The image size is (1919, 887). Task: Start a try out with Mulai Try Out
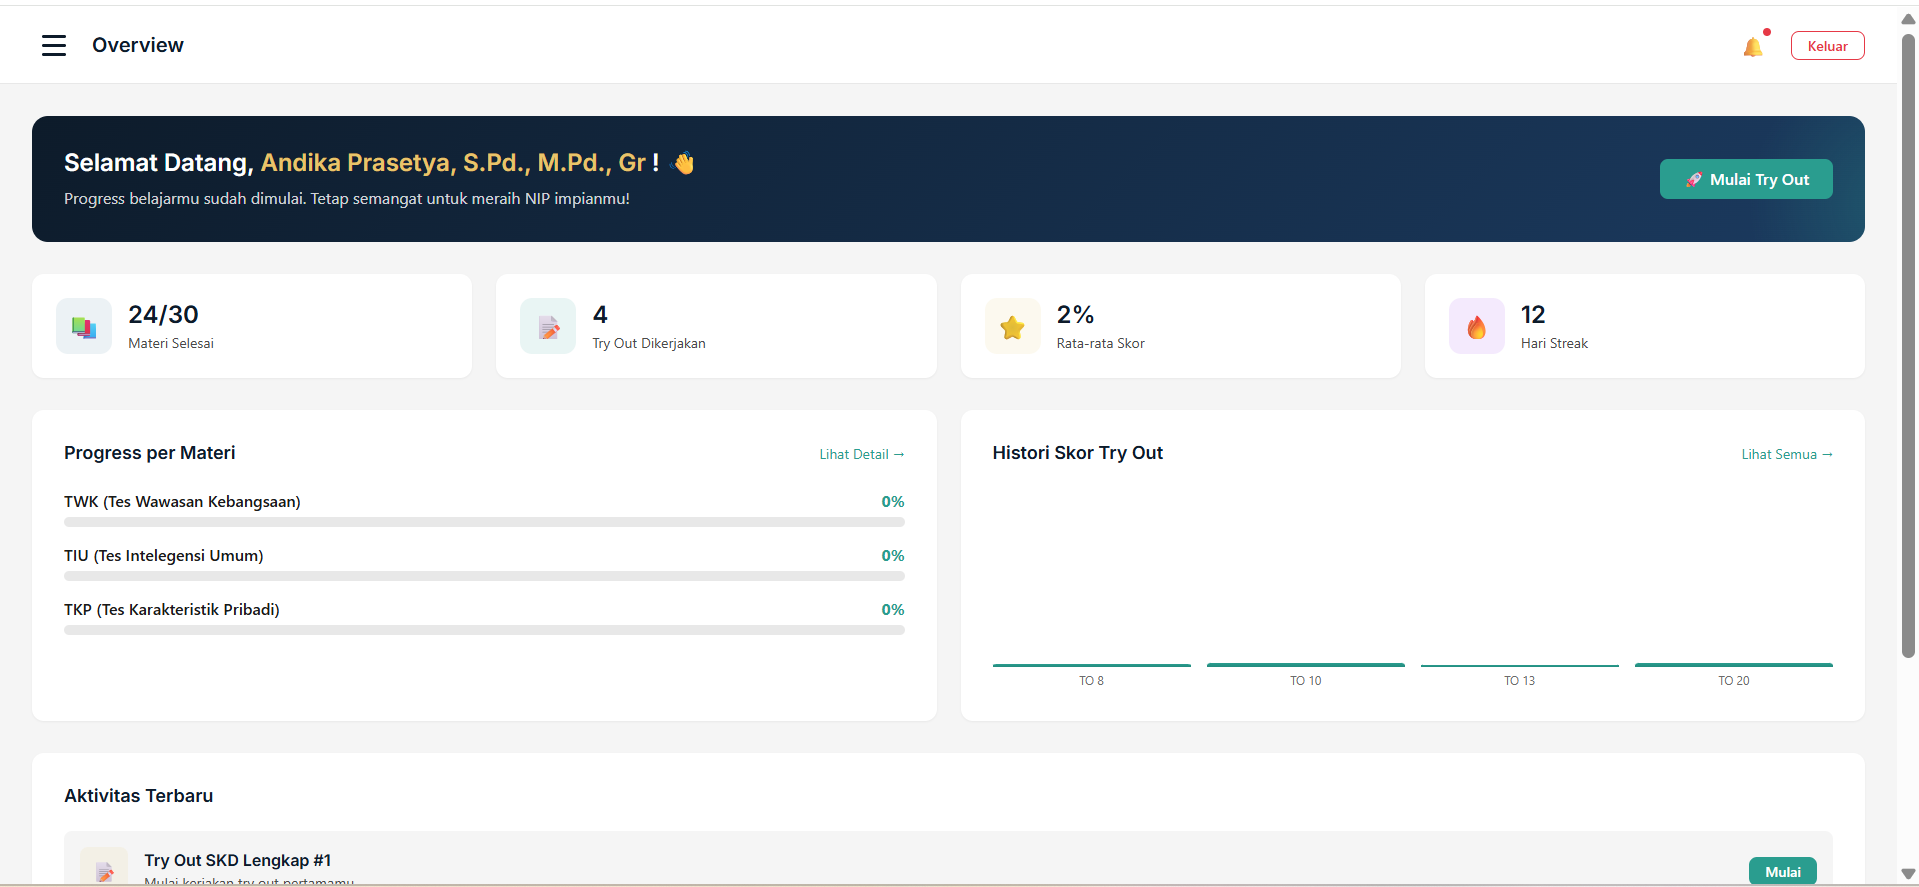(x=1745, y=180)
